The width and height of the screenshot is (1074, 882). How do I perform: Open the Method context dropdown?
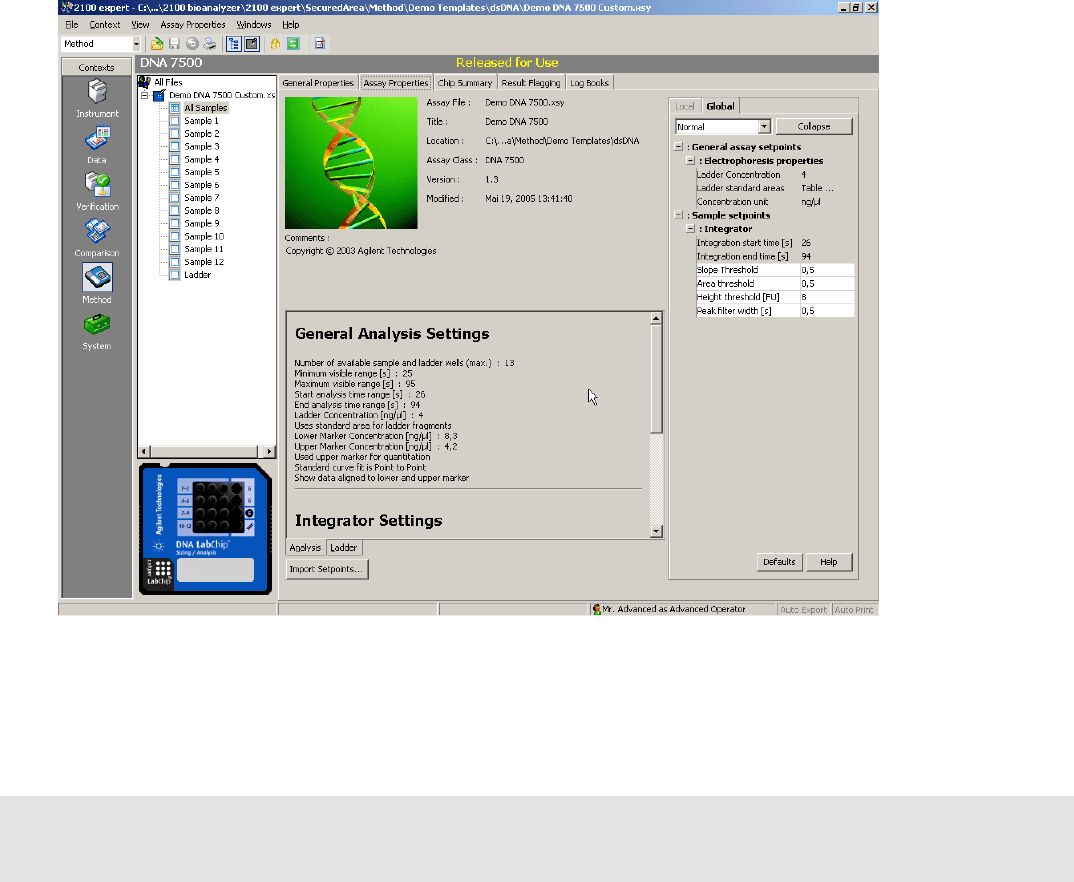(136, 44)
